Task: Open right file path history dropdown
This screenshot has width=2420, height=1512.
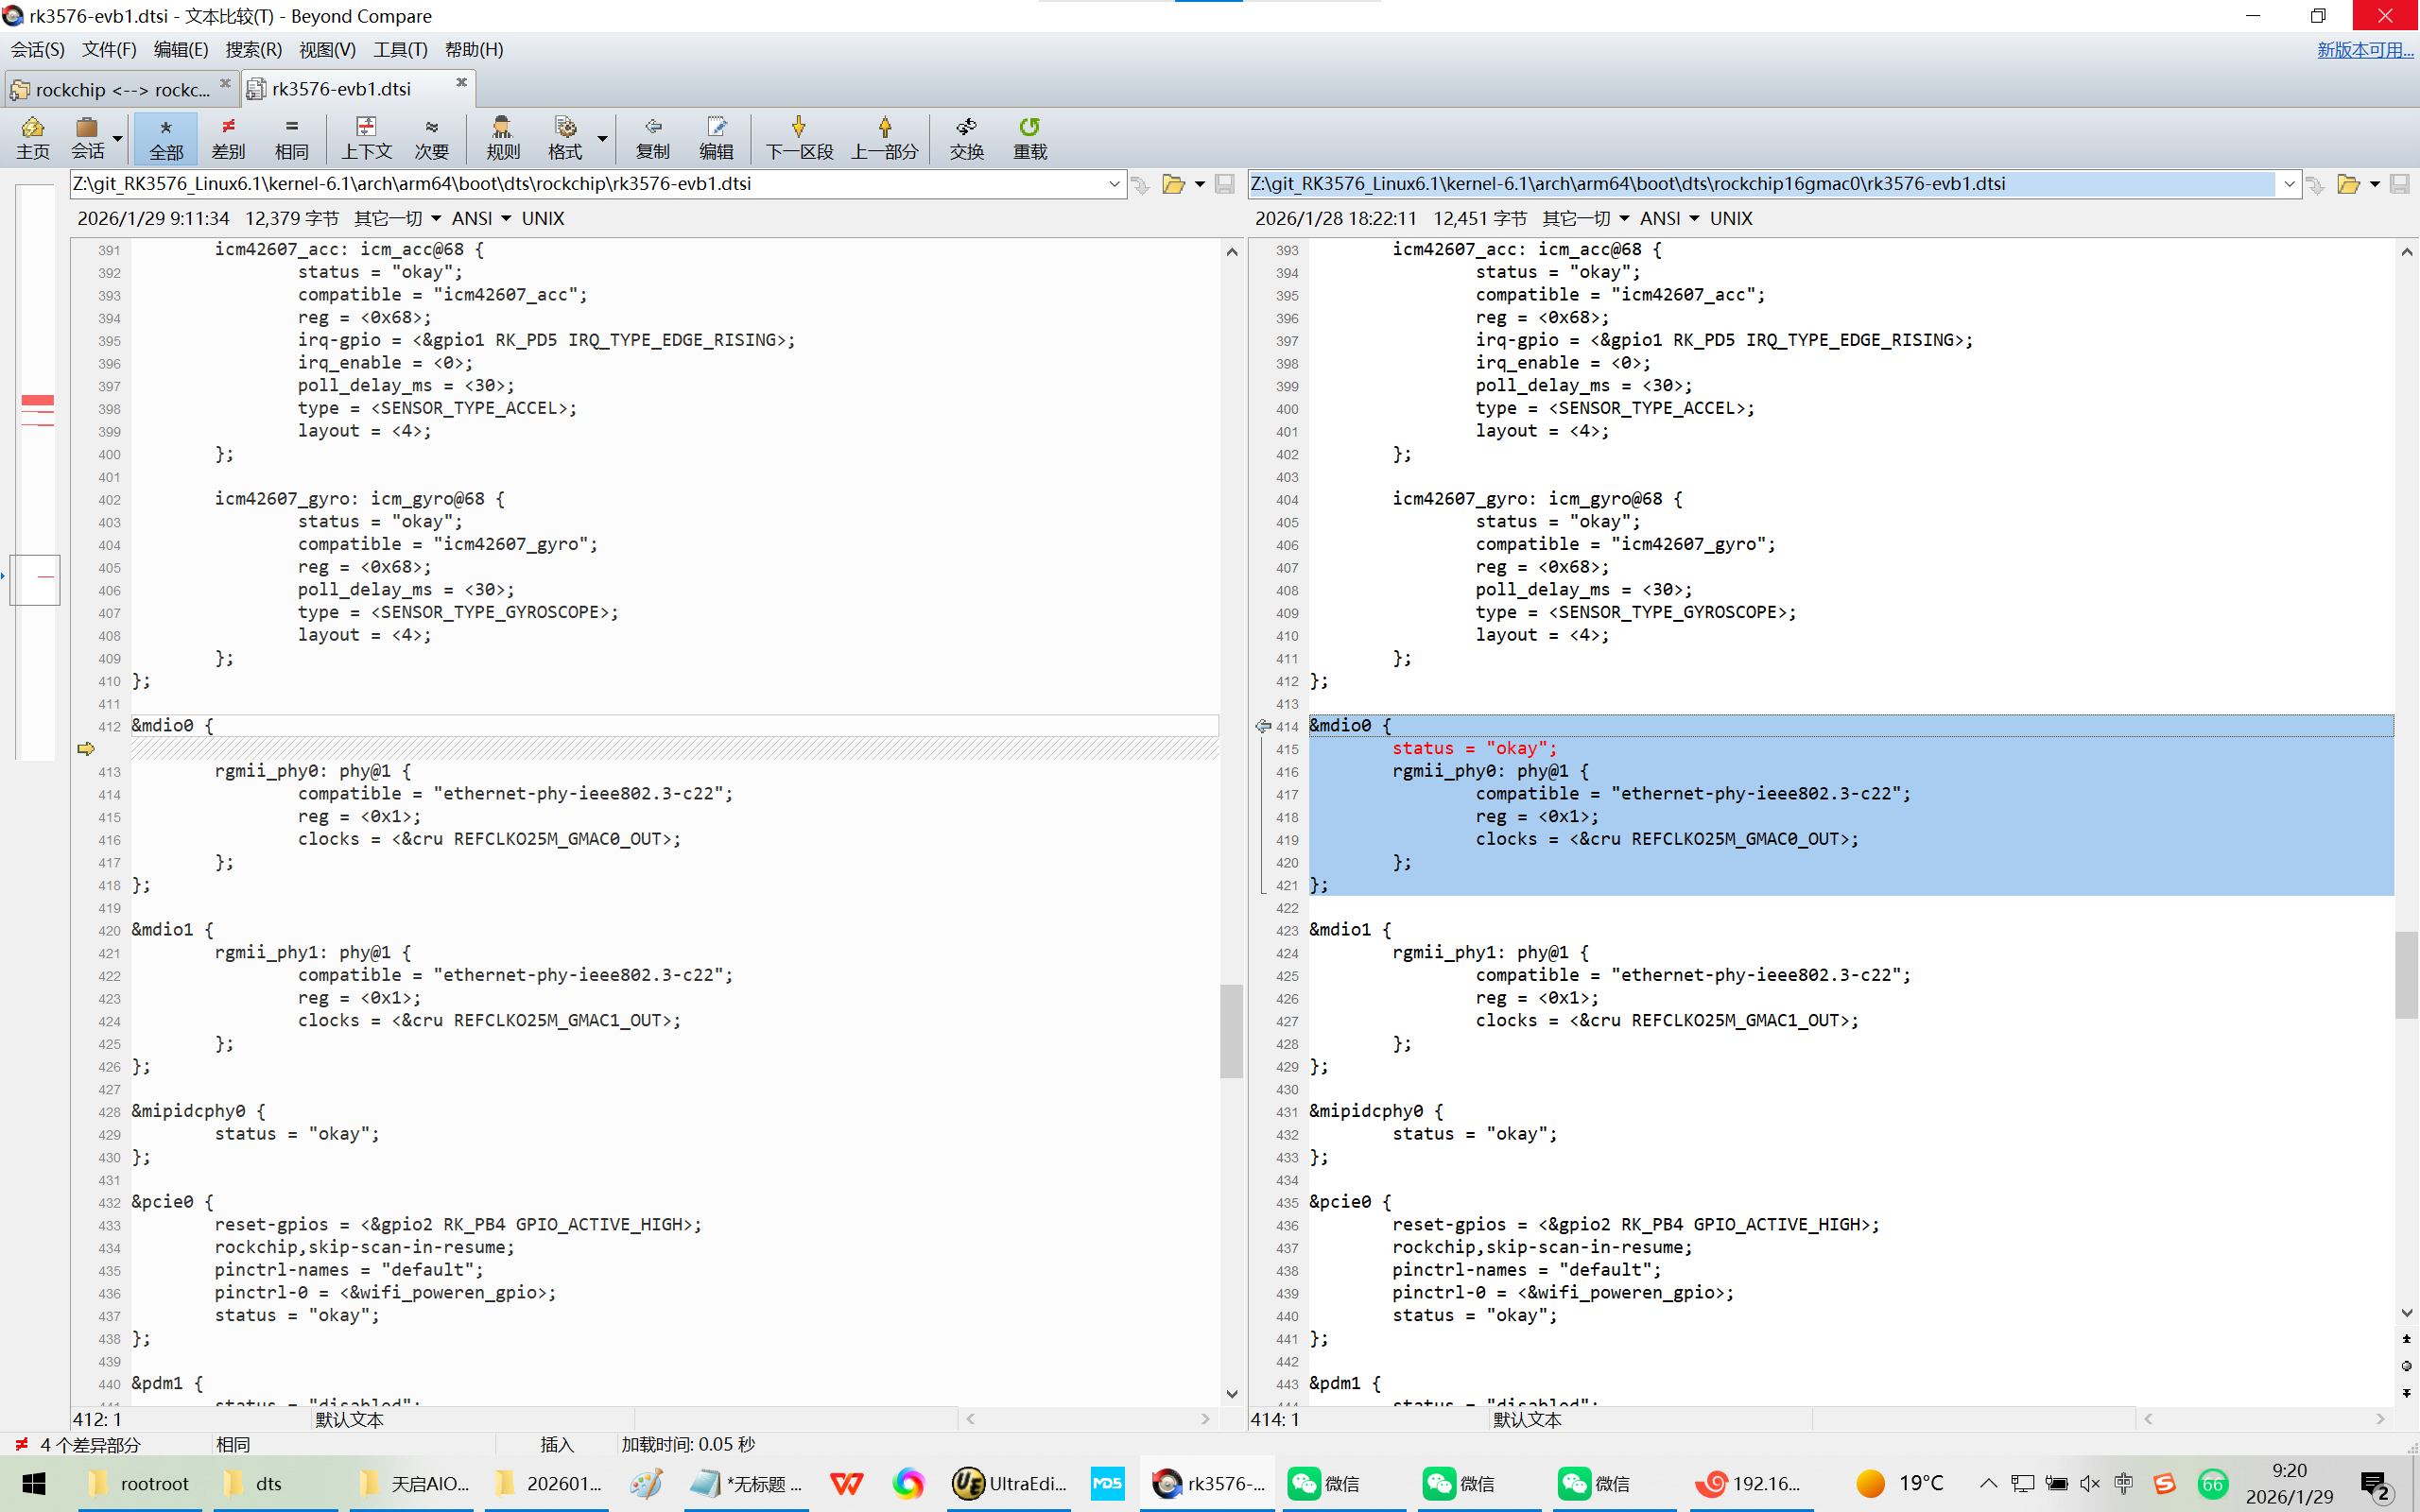Action: point(2288,184)
